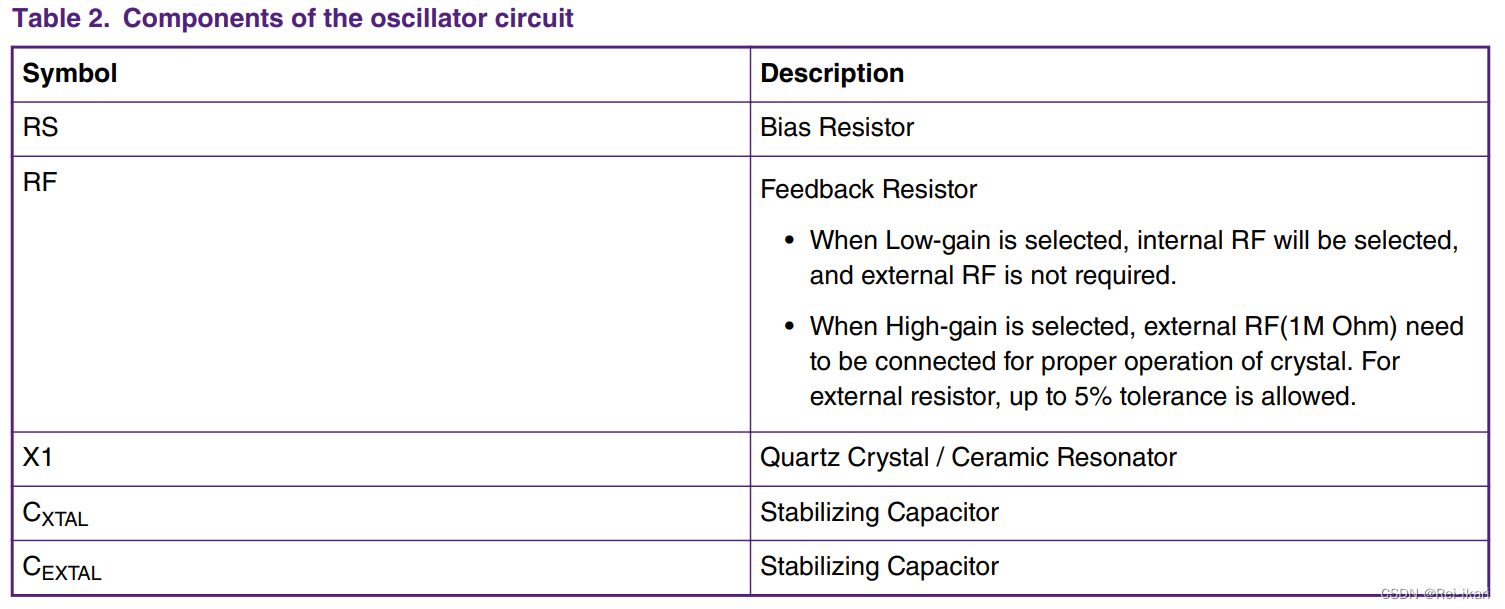Click the bullet dot before the High-gain sentence
Viewport: 1505px width, 609px height.
tap(789, 327)
